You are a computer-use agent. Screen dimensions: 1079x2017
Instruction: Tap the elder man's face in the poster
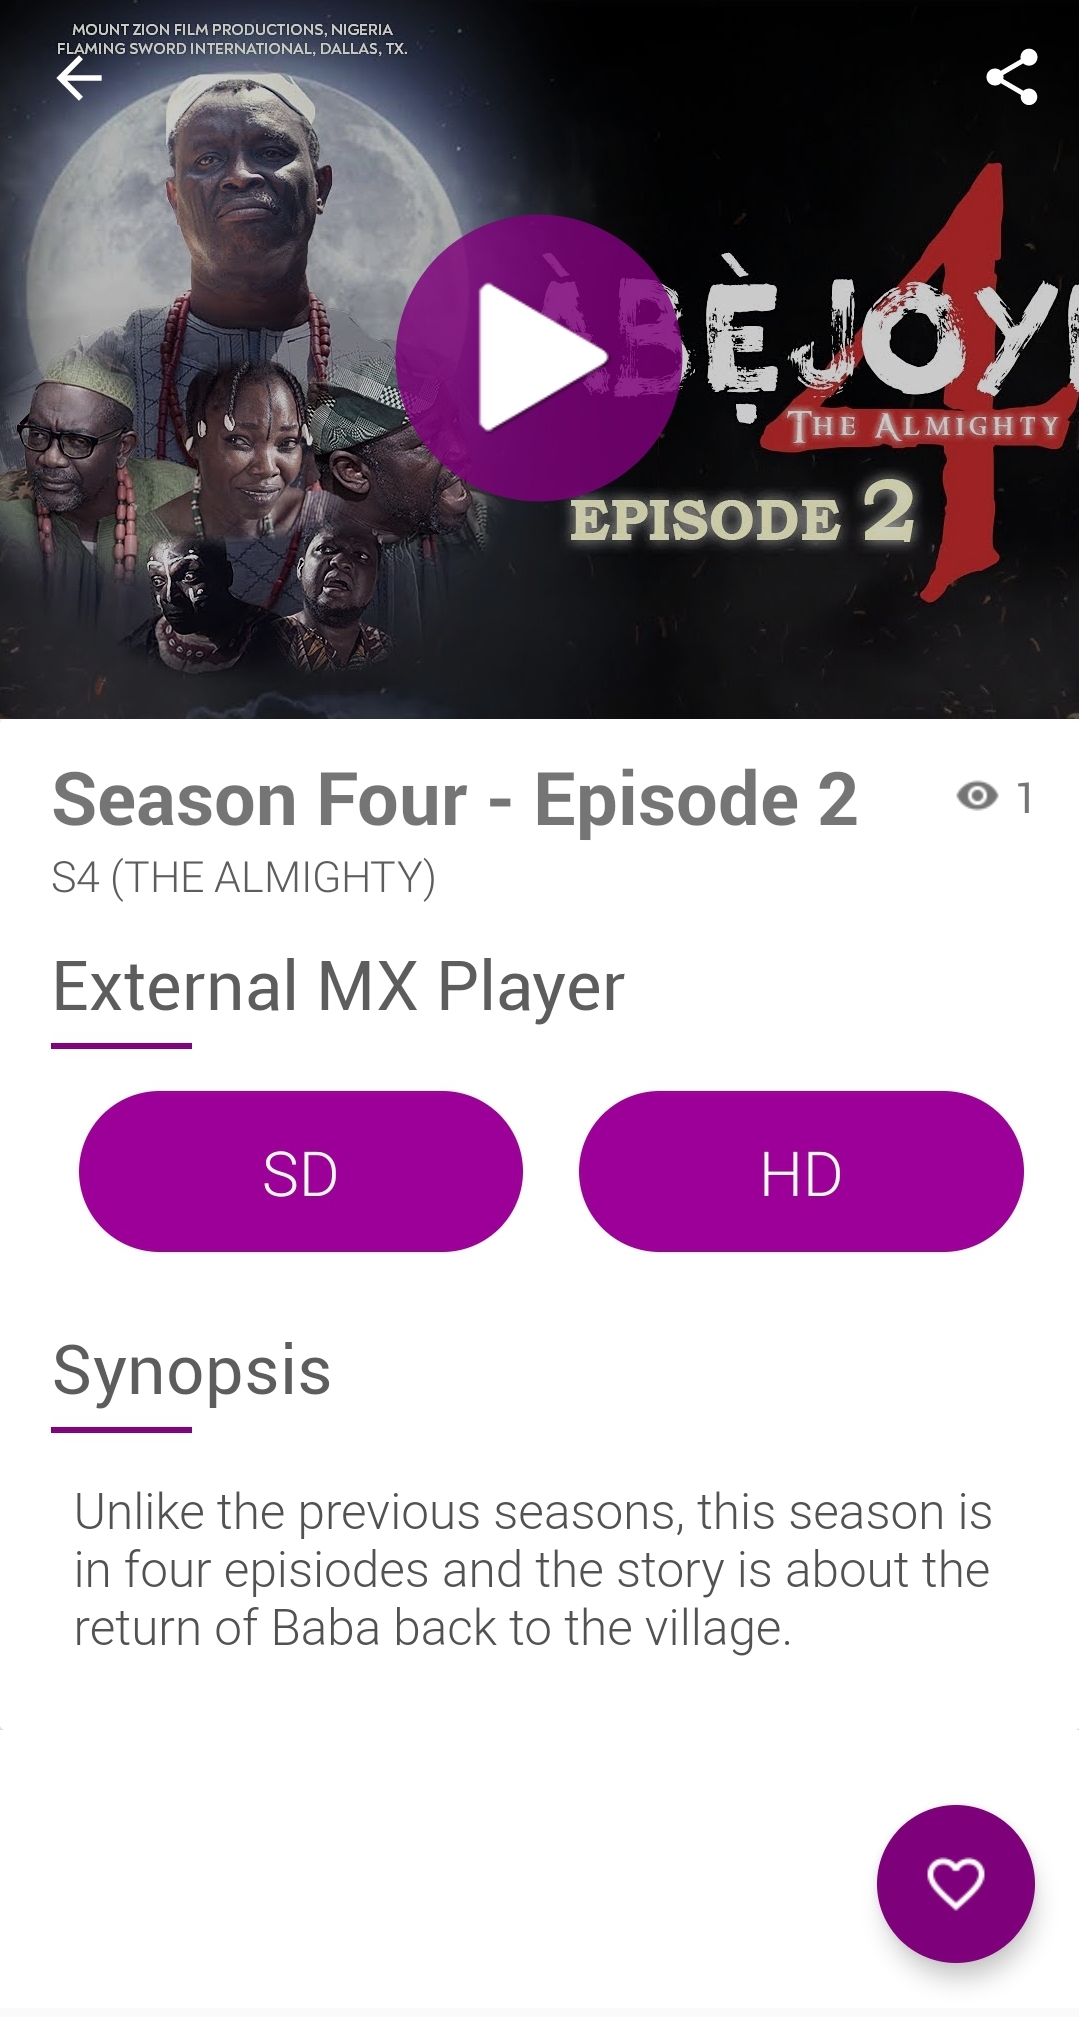238,178
